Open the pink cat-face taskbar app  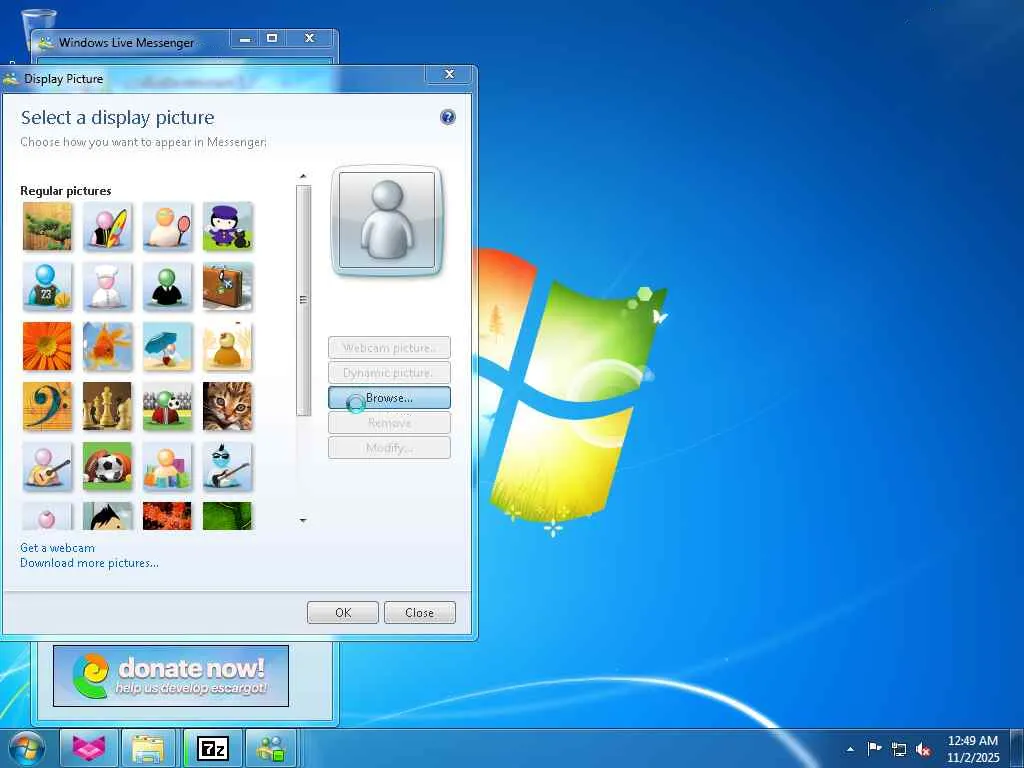(89, 748)
